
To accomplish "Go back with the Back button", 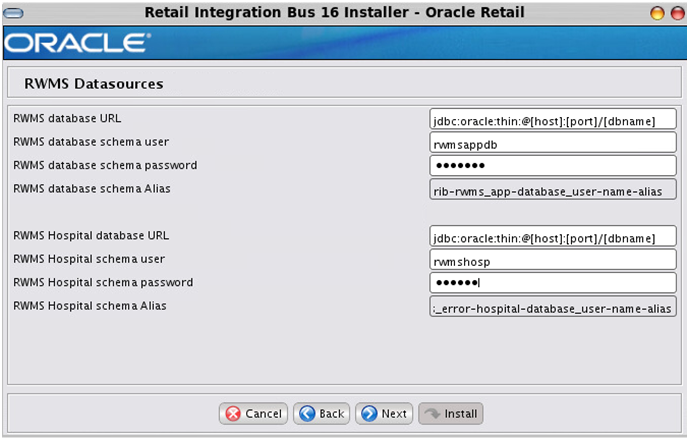I will (321, 414).
